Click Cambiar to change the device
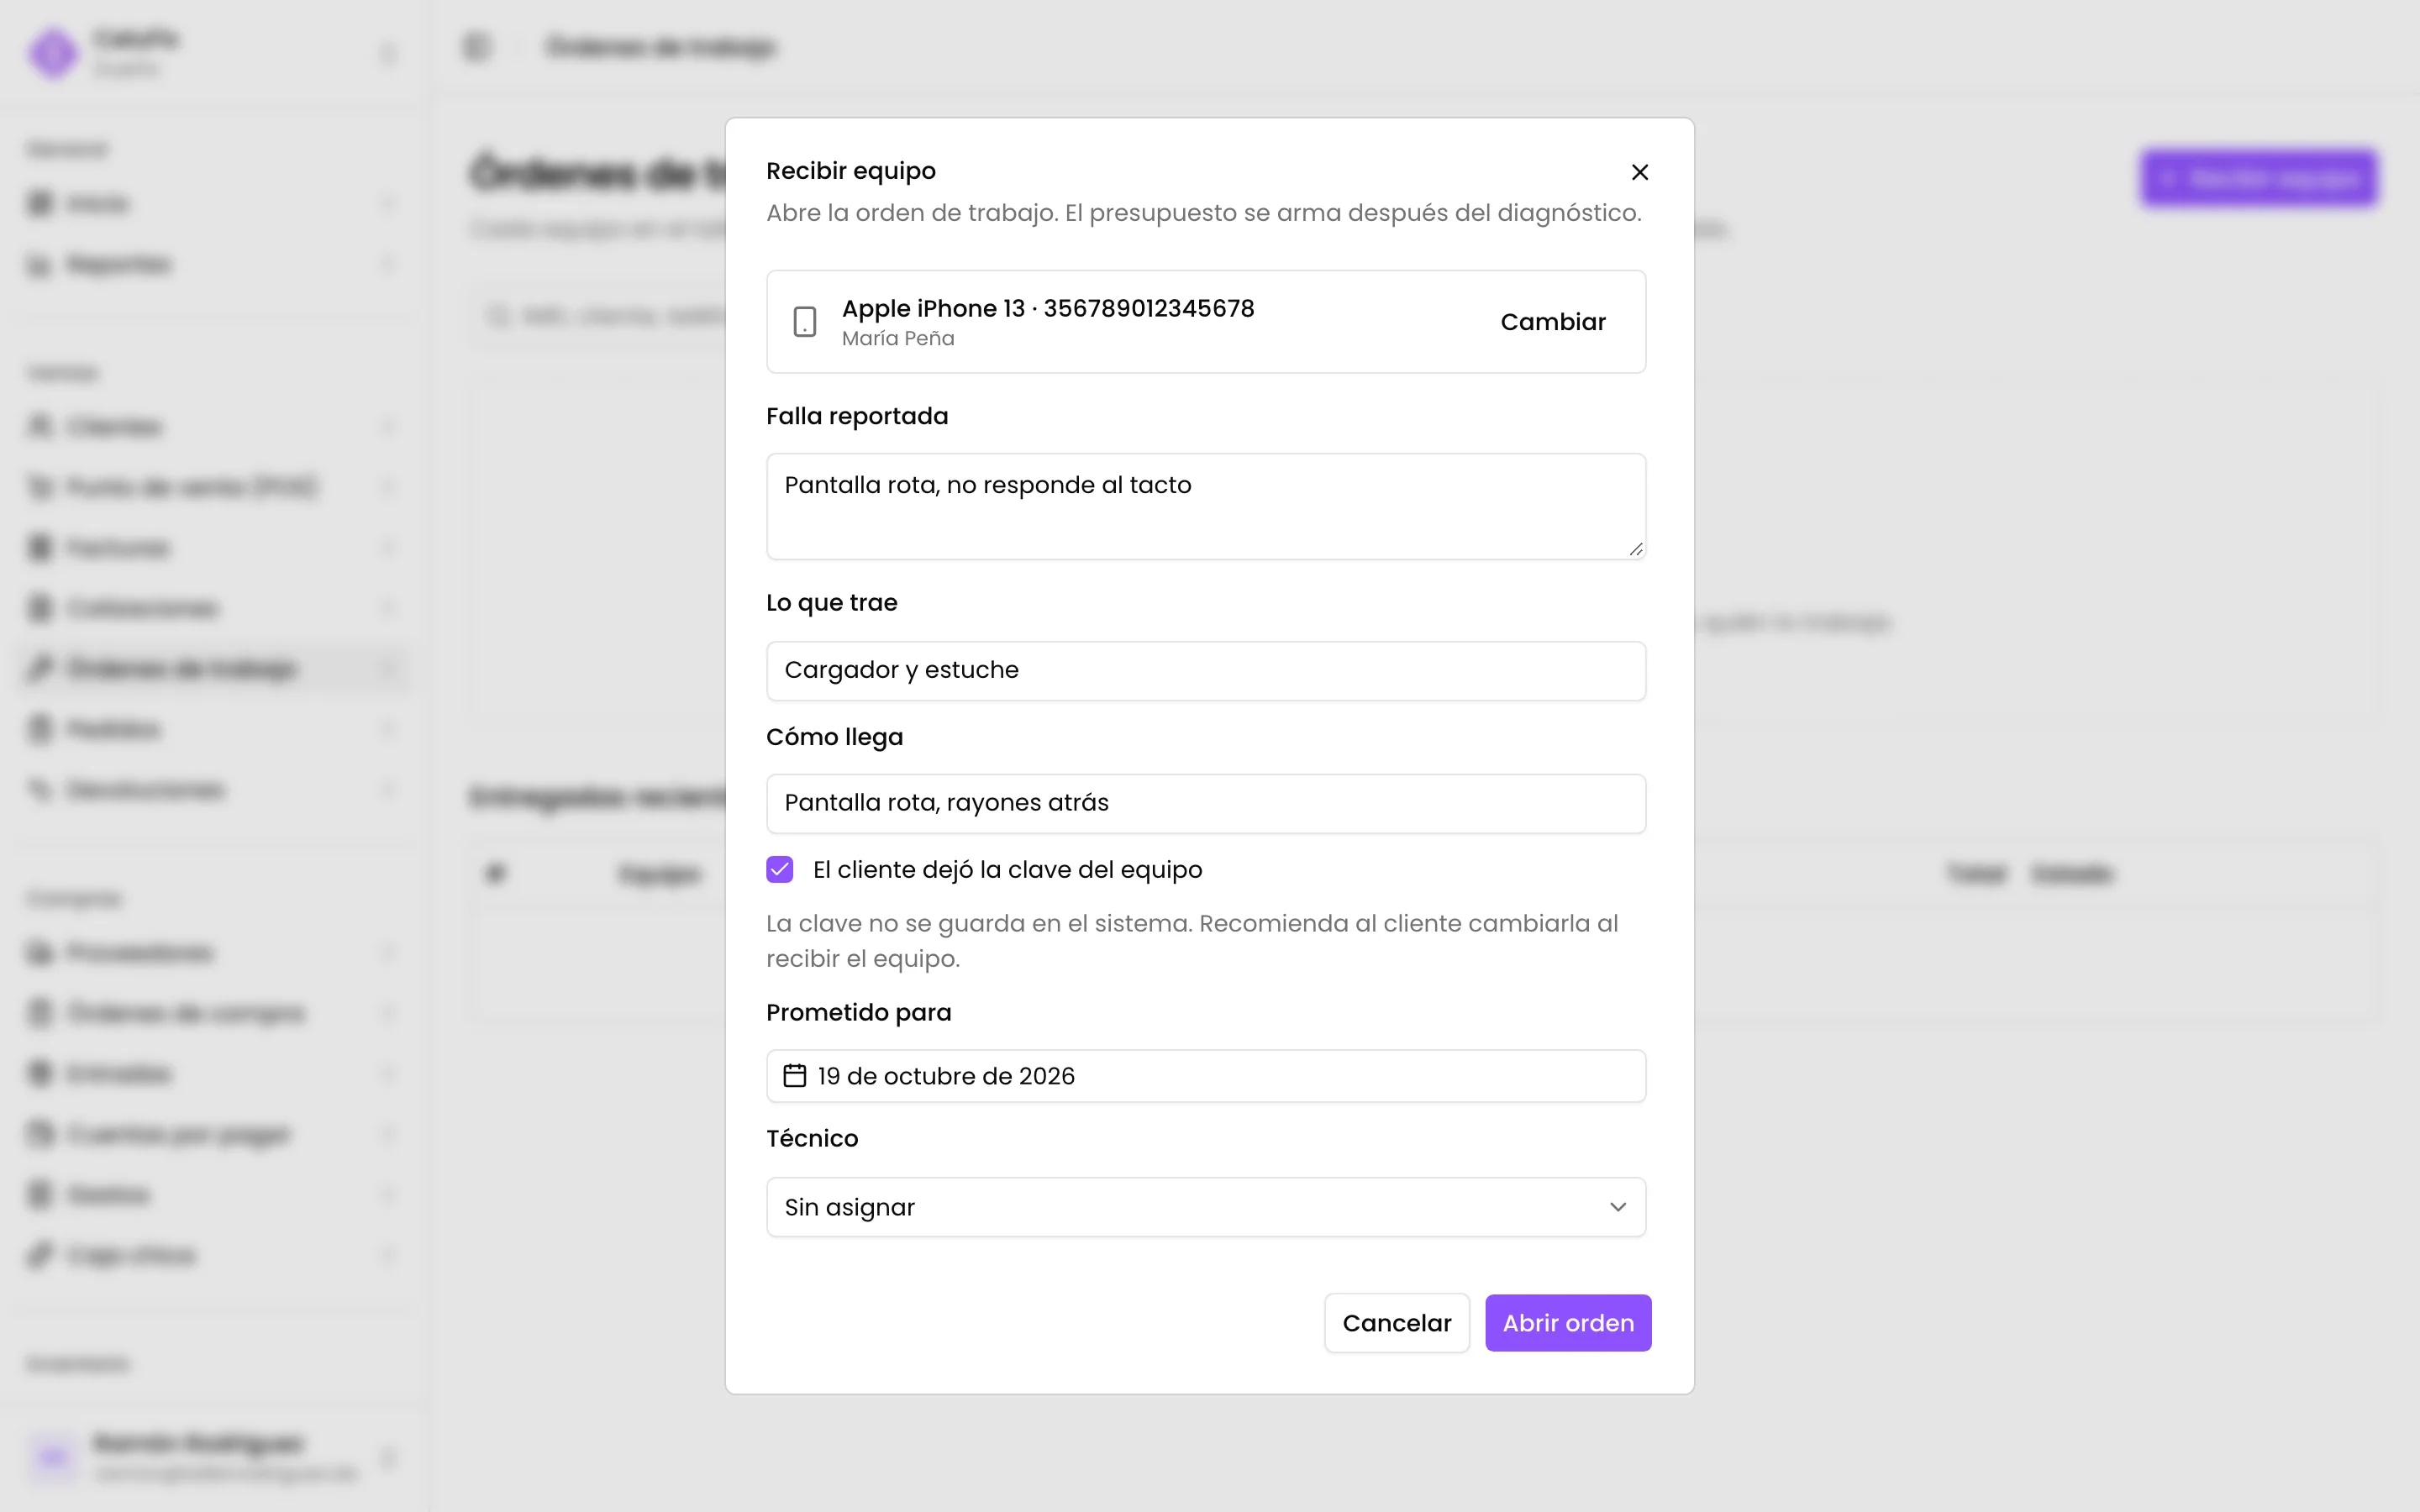 tap(1553, 322)
